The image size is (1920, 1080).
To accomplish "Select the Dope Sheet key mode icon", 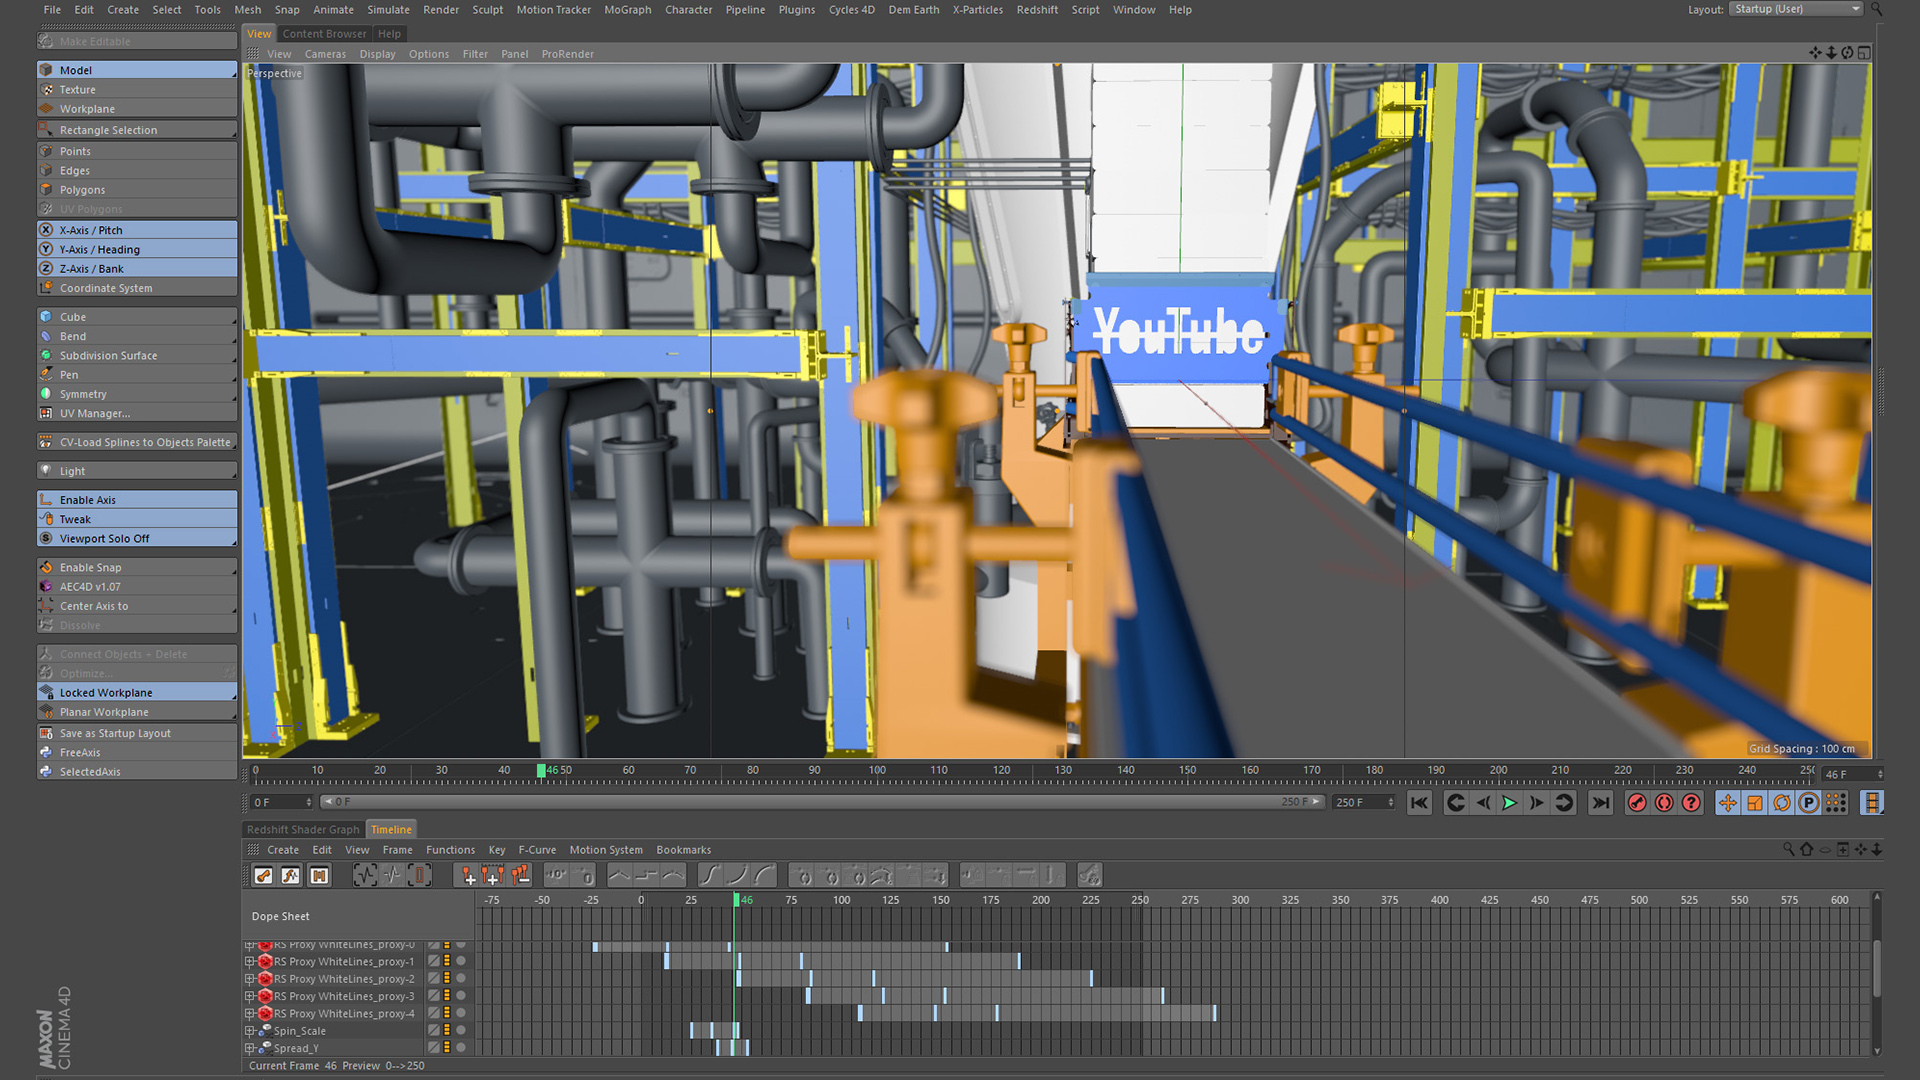I will [x=263, y=876].
